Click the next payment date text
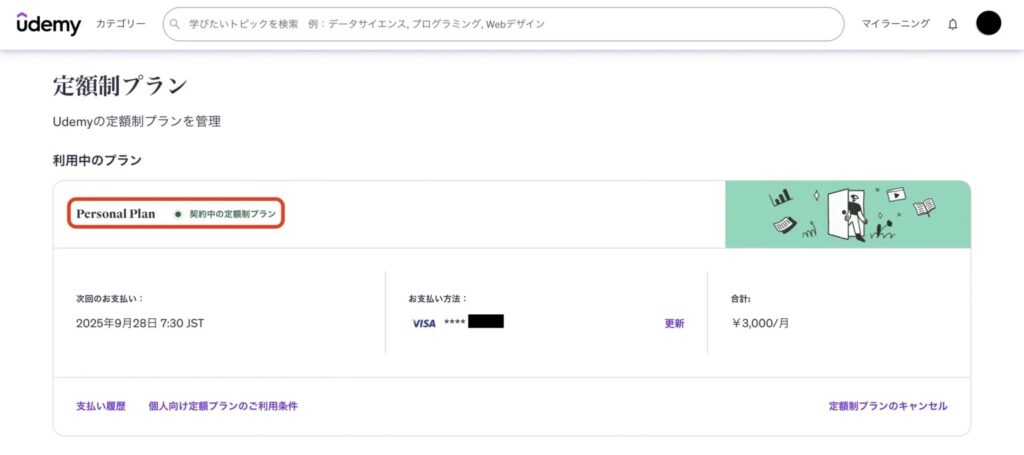 click(139, 324)
